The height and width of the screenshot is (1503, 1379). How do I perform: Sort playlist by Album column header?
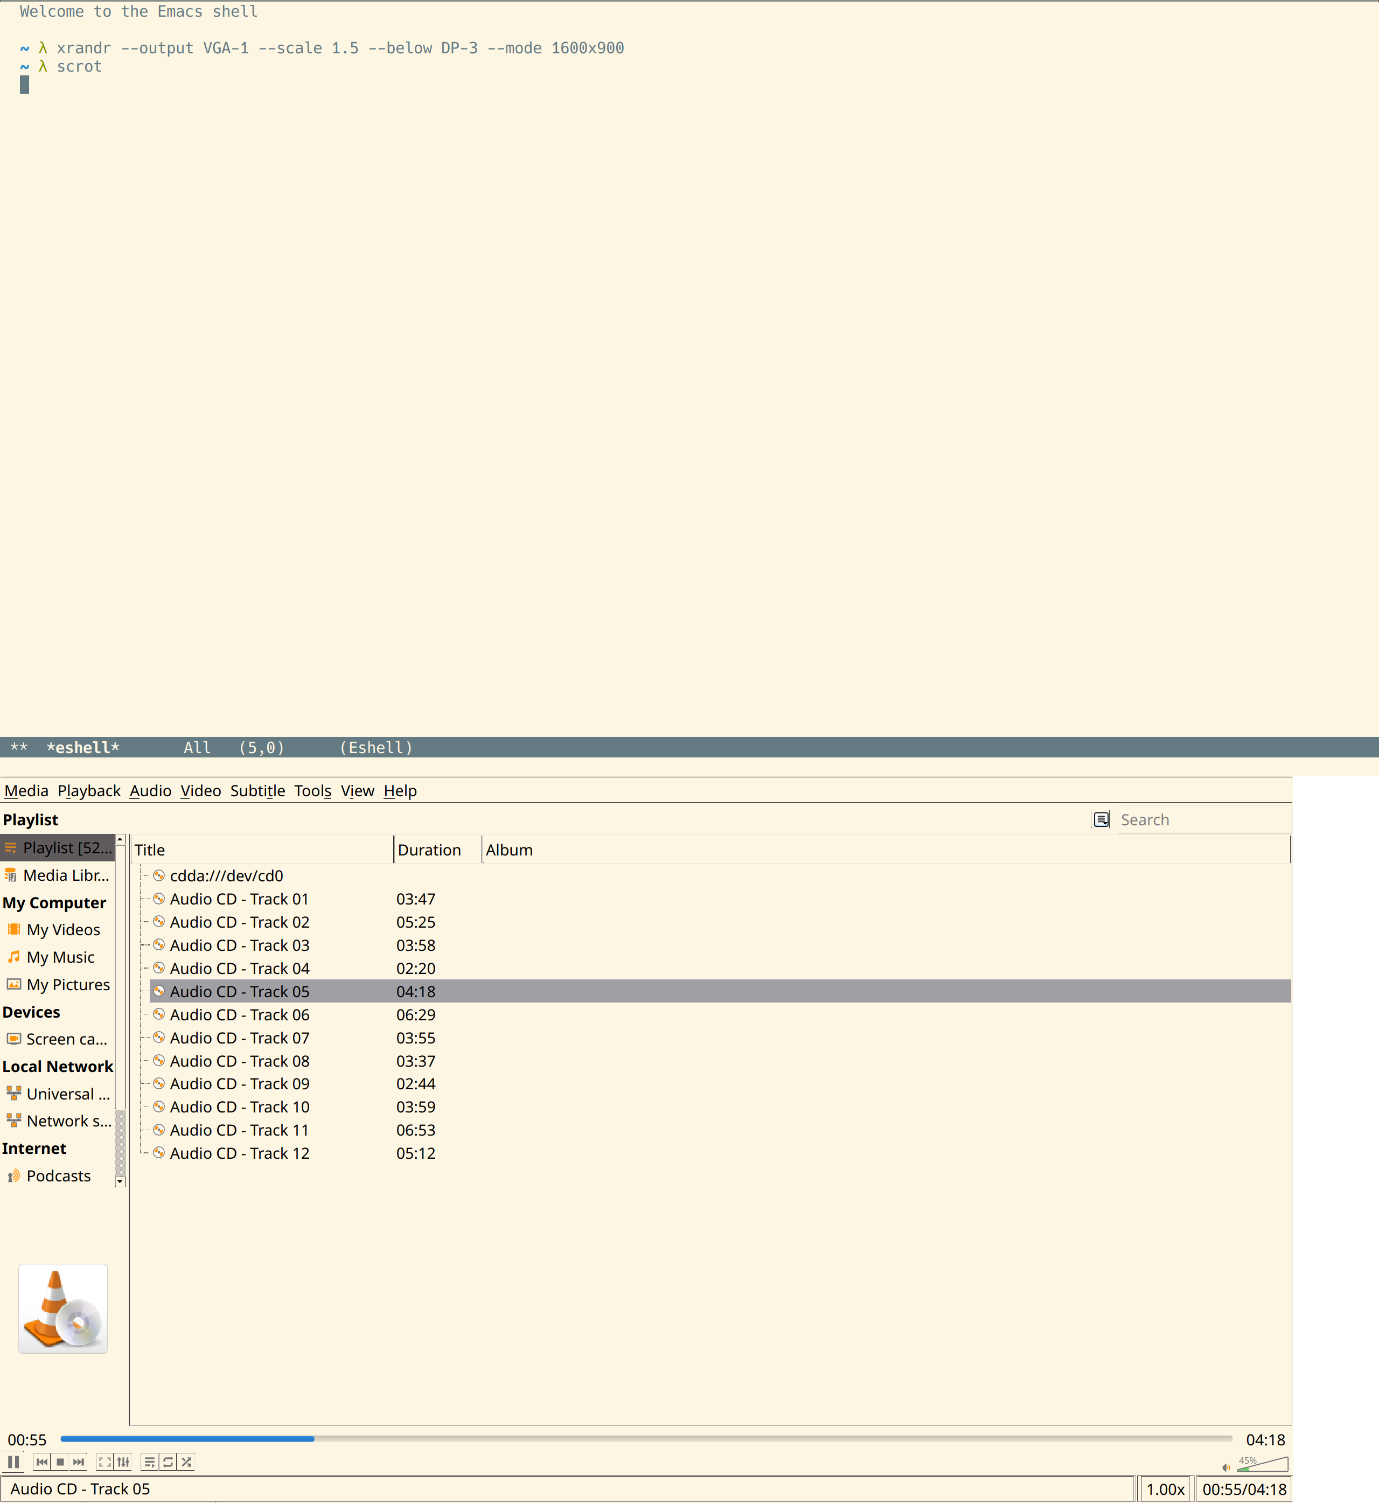[886, 850]
